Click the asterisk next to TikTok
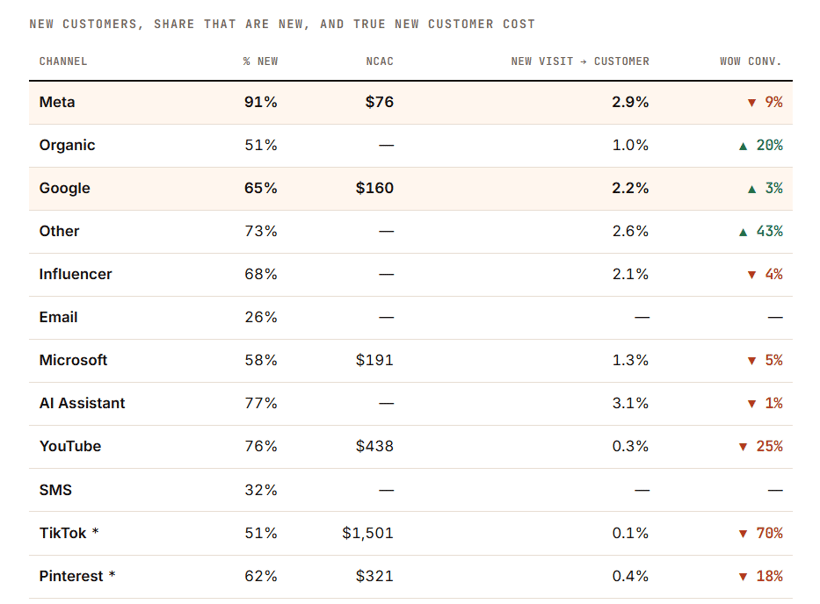This screenshot has width=820, height=604. (95, 531)
